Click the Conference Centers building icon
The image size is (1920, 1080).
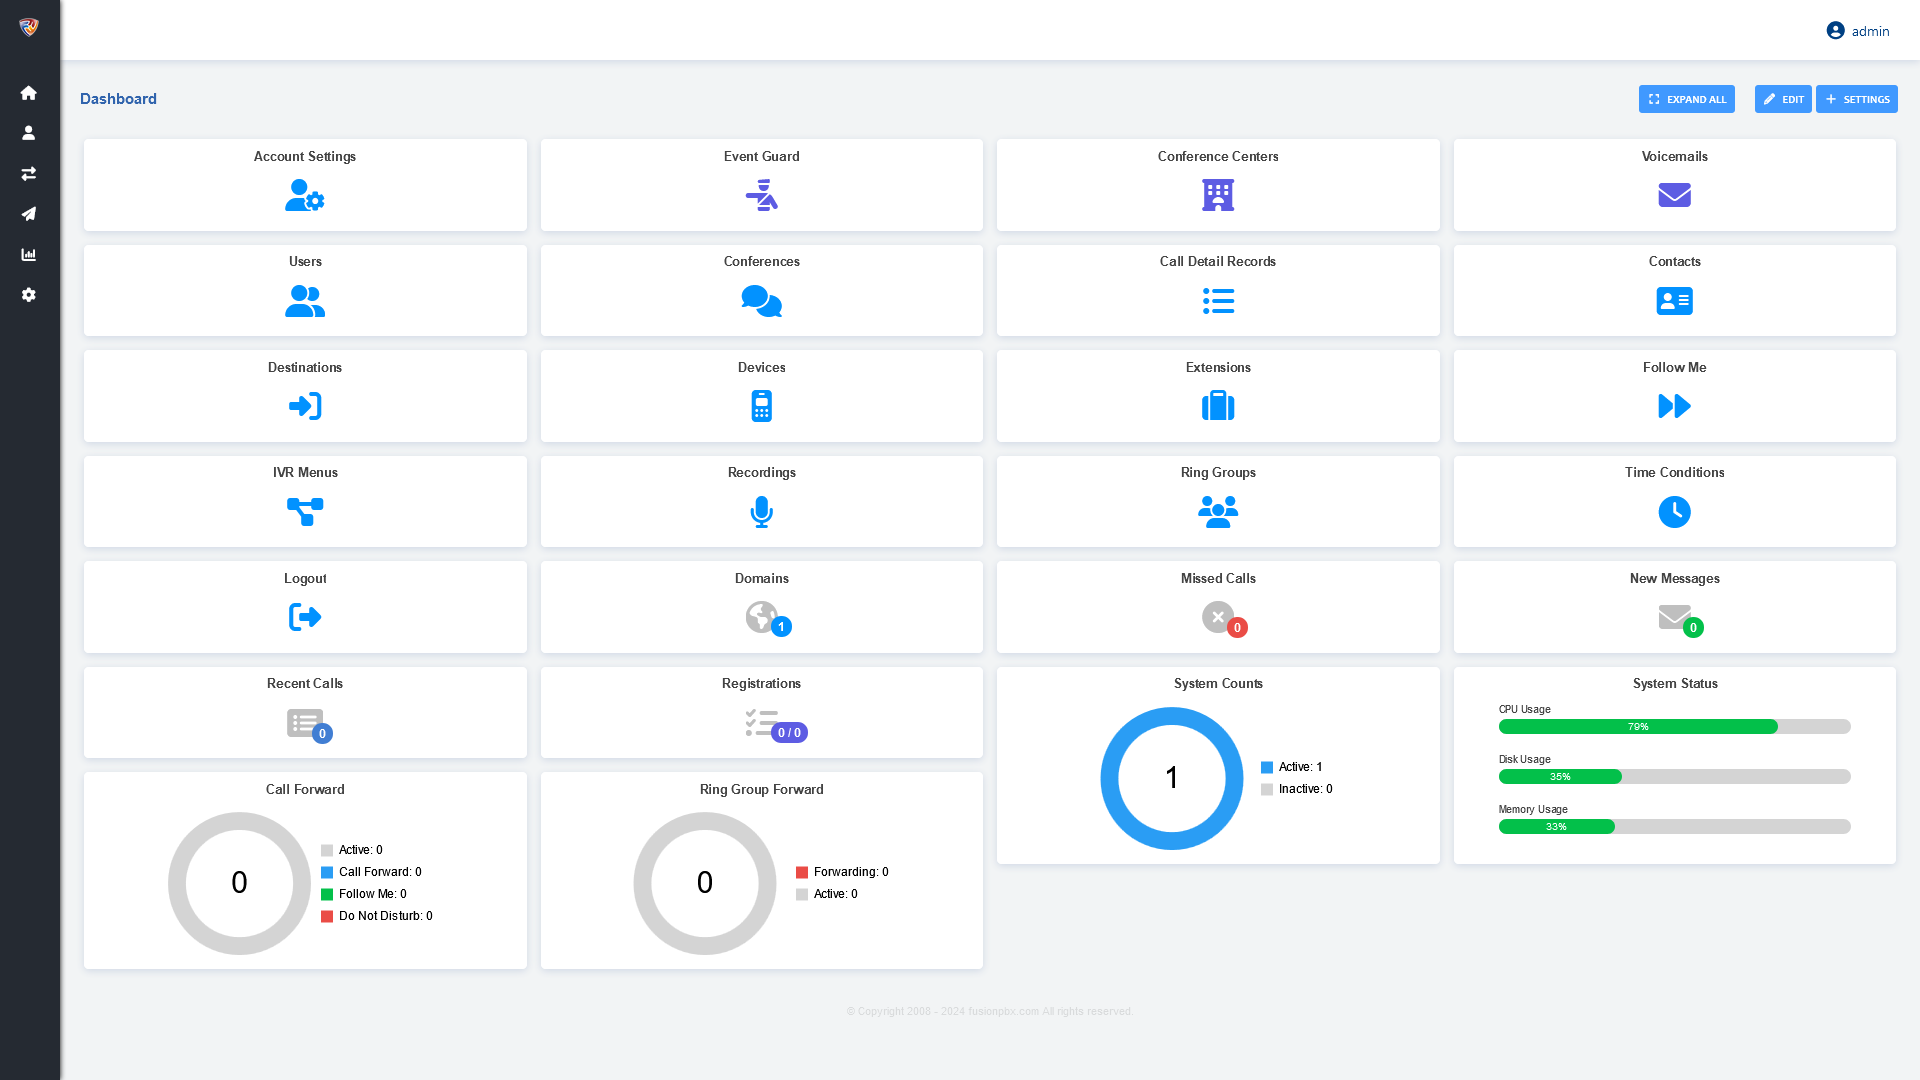click(1217, 195)
